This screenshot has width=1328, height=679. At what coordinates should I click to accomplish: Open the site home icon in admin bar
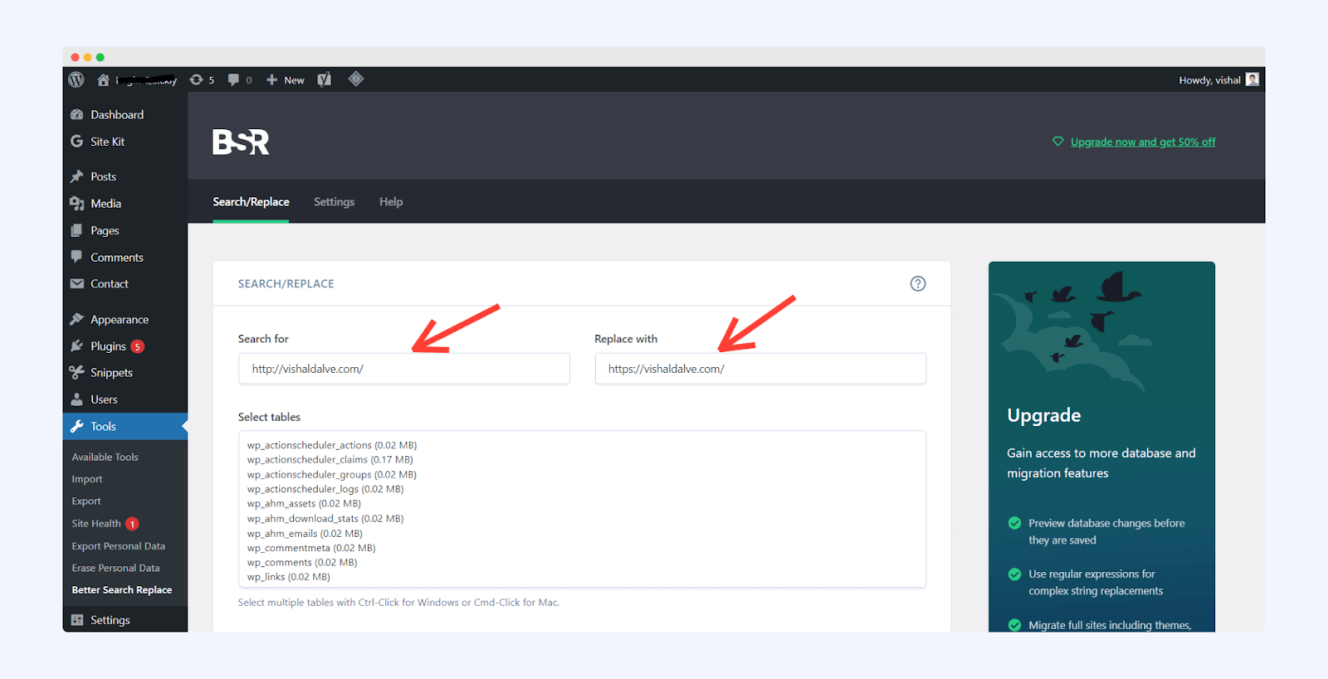point(103,80)
